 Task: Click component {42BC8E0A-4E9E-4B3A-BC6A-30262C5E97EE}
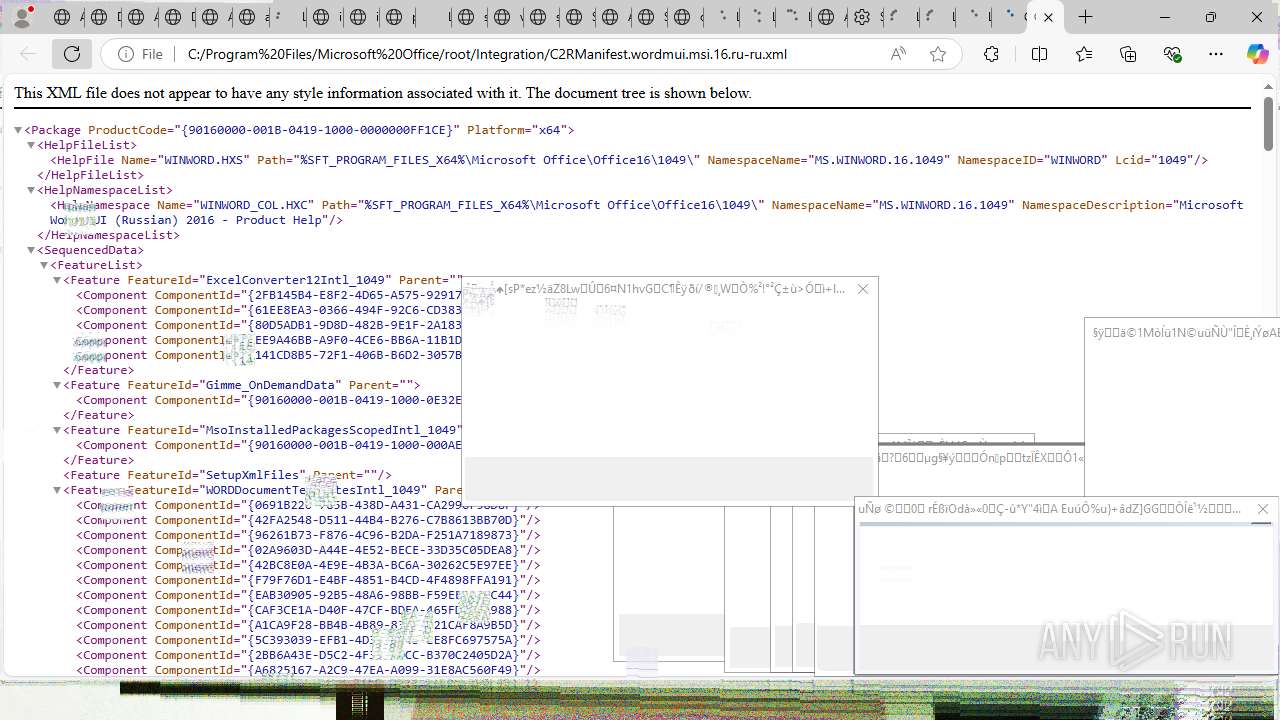309,565
